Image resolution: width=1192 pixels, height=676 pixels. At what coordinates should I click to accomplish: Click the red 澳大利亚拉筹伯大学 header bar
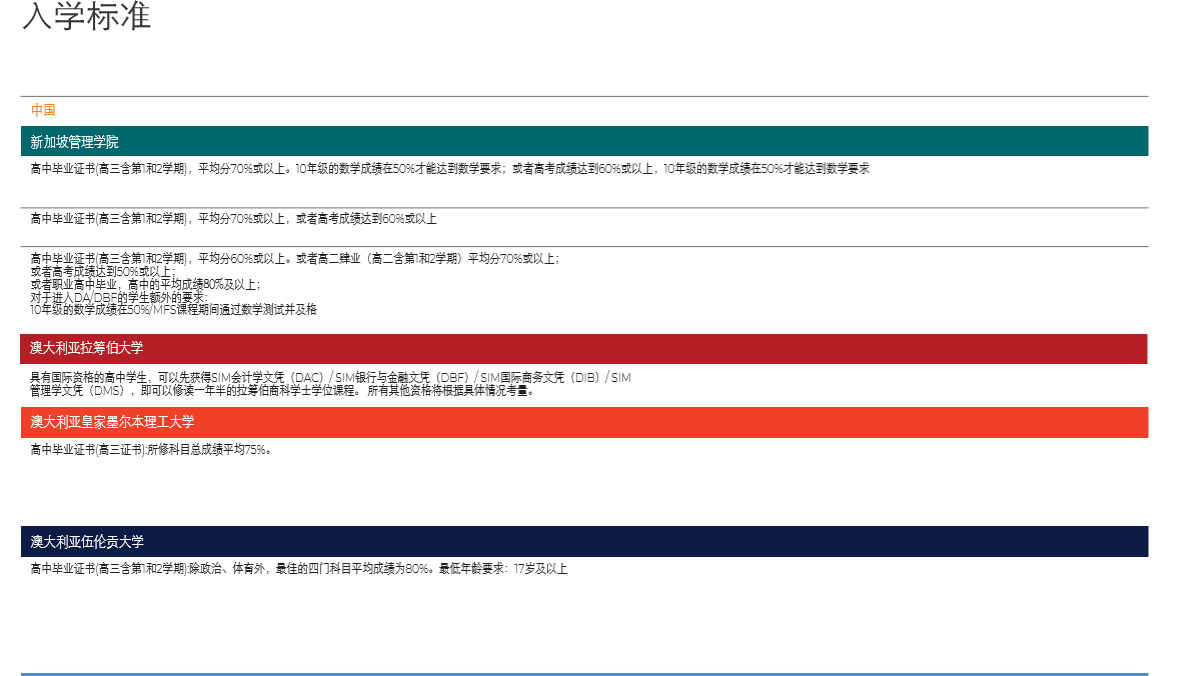[x=584, y=348]
